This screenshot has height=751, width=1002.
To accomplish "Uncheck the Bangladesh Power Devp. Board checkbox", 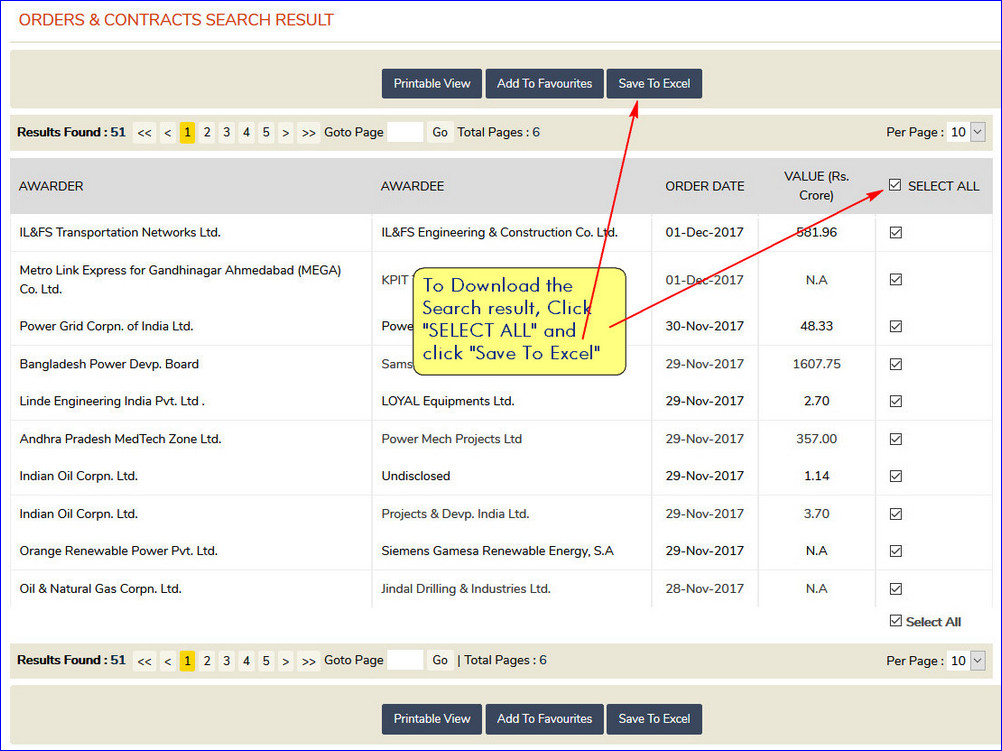I will click(896, 364).
